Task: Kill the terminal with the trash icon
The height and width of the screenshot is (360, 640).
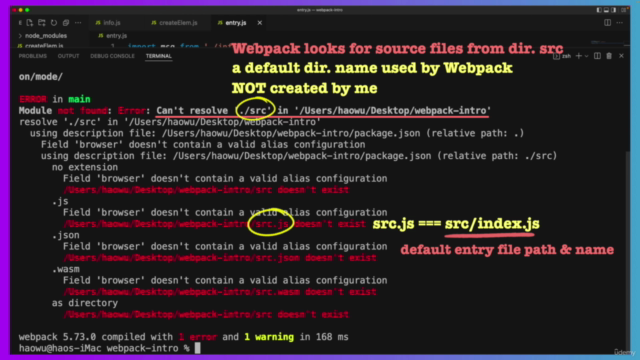Action: click(609, 56)
